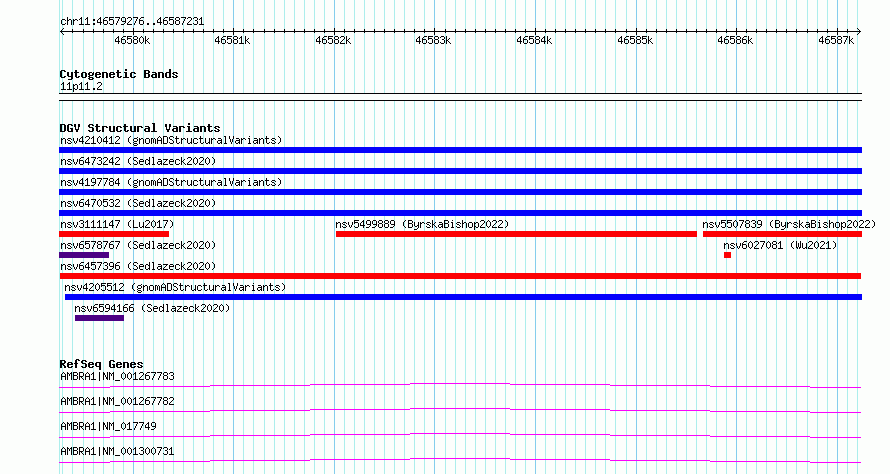Viewport: 890px width, 474px height.
Task: Click the purple bar under nsv6594166
Action: click(x=99, y=318)
